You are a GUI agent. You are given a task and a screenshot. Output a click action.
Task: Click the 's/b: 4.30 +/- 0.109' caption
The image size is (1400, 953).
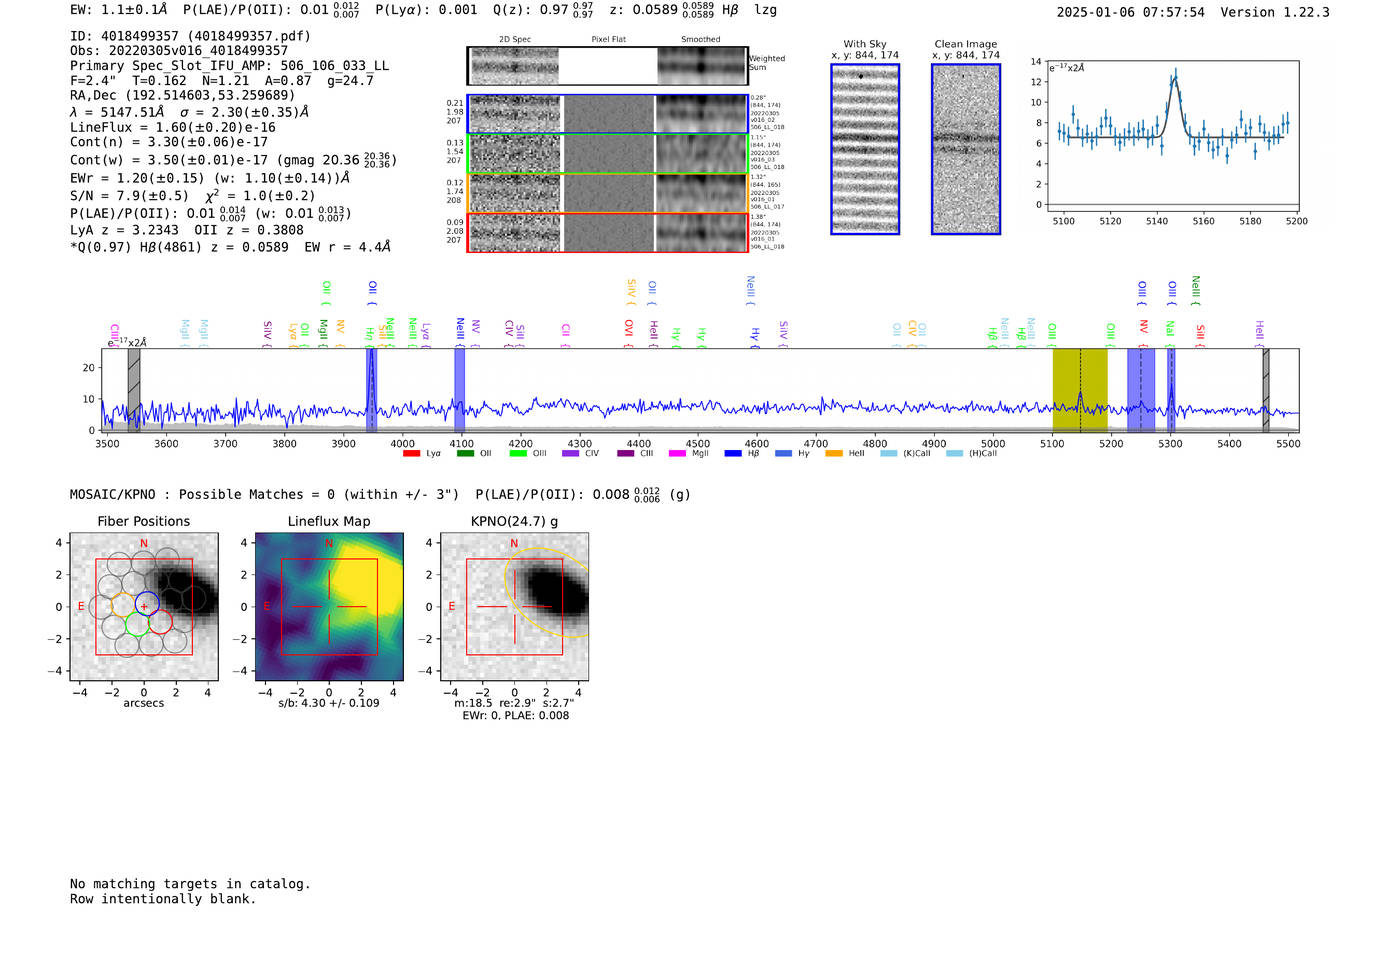(329, 703)
